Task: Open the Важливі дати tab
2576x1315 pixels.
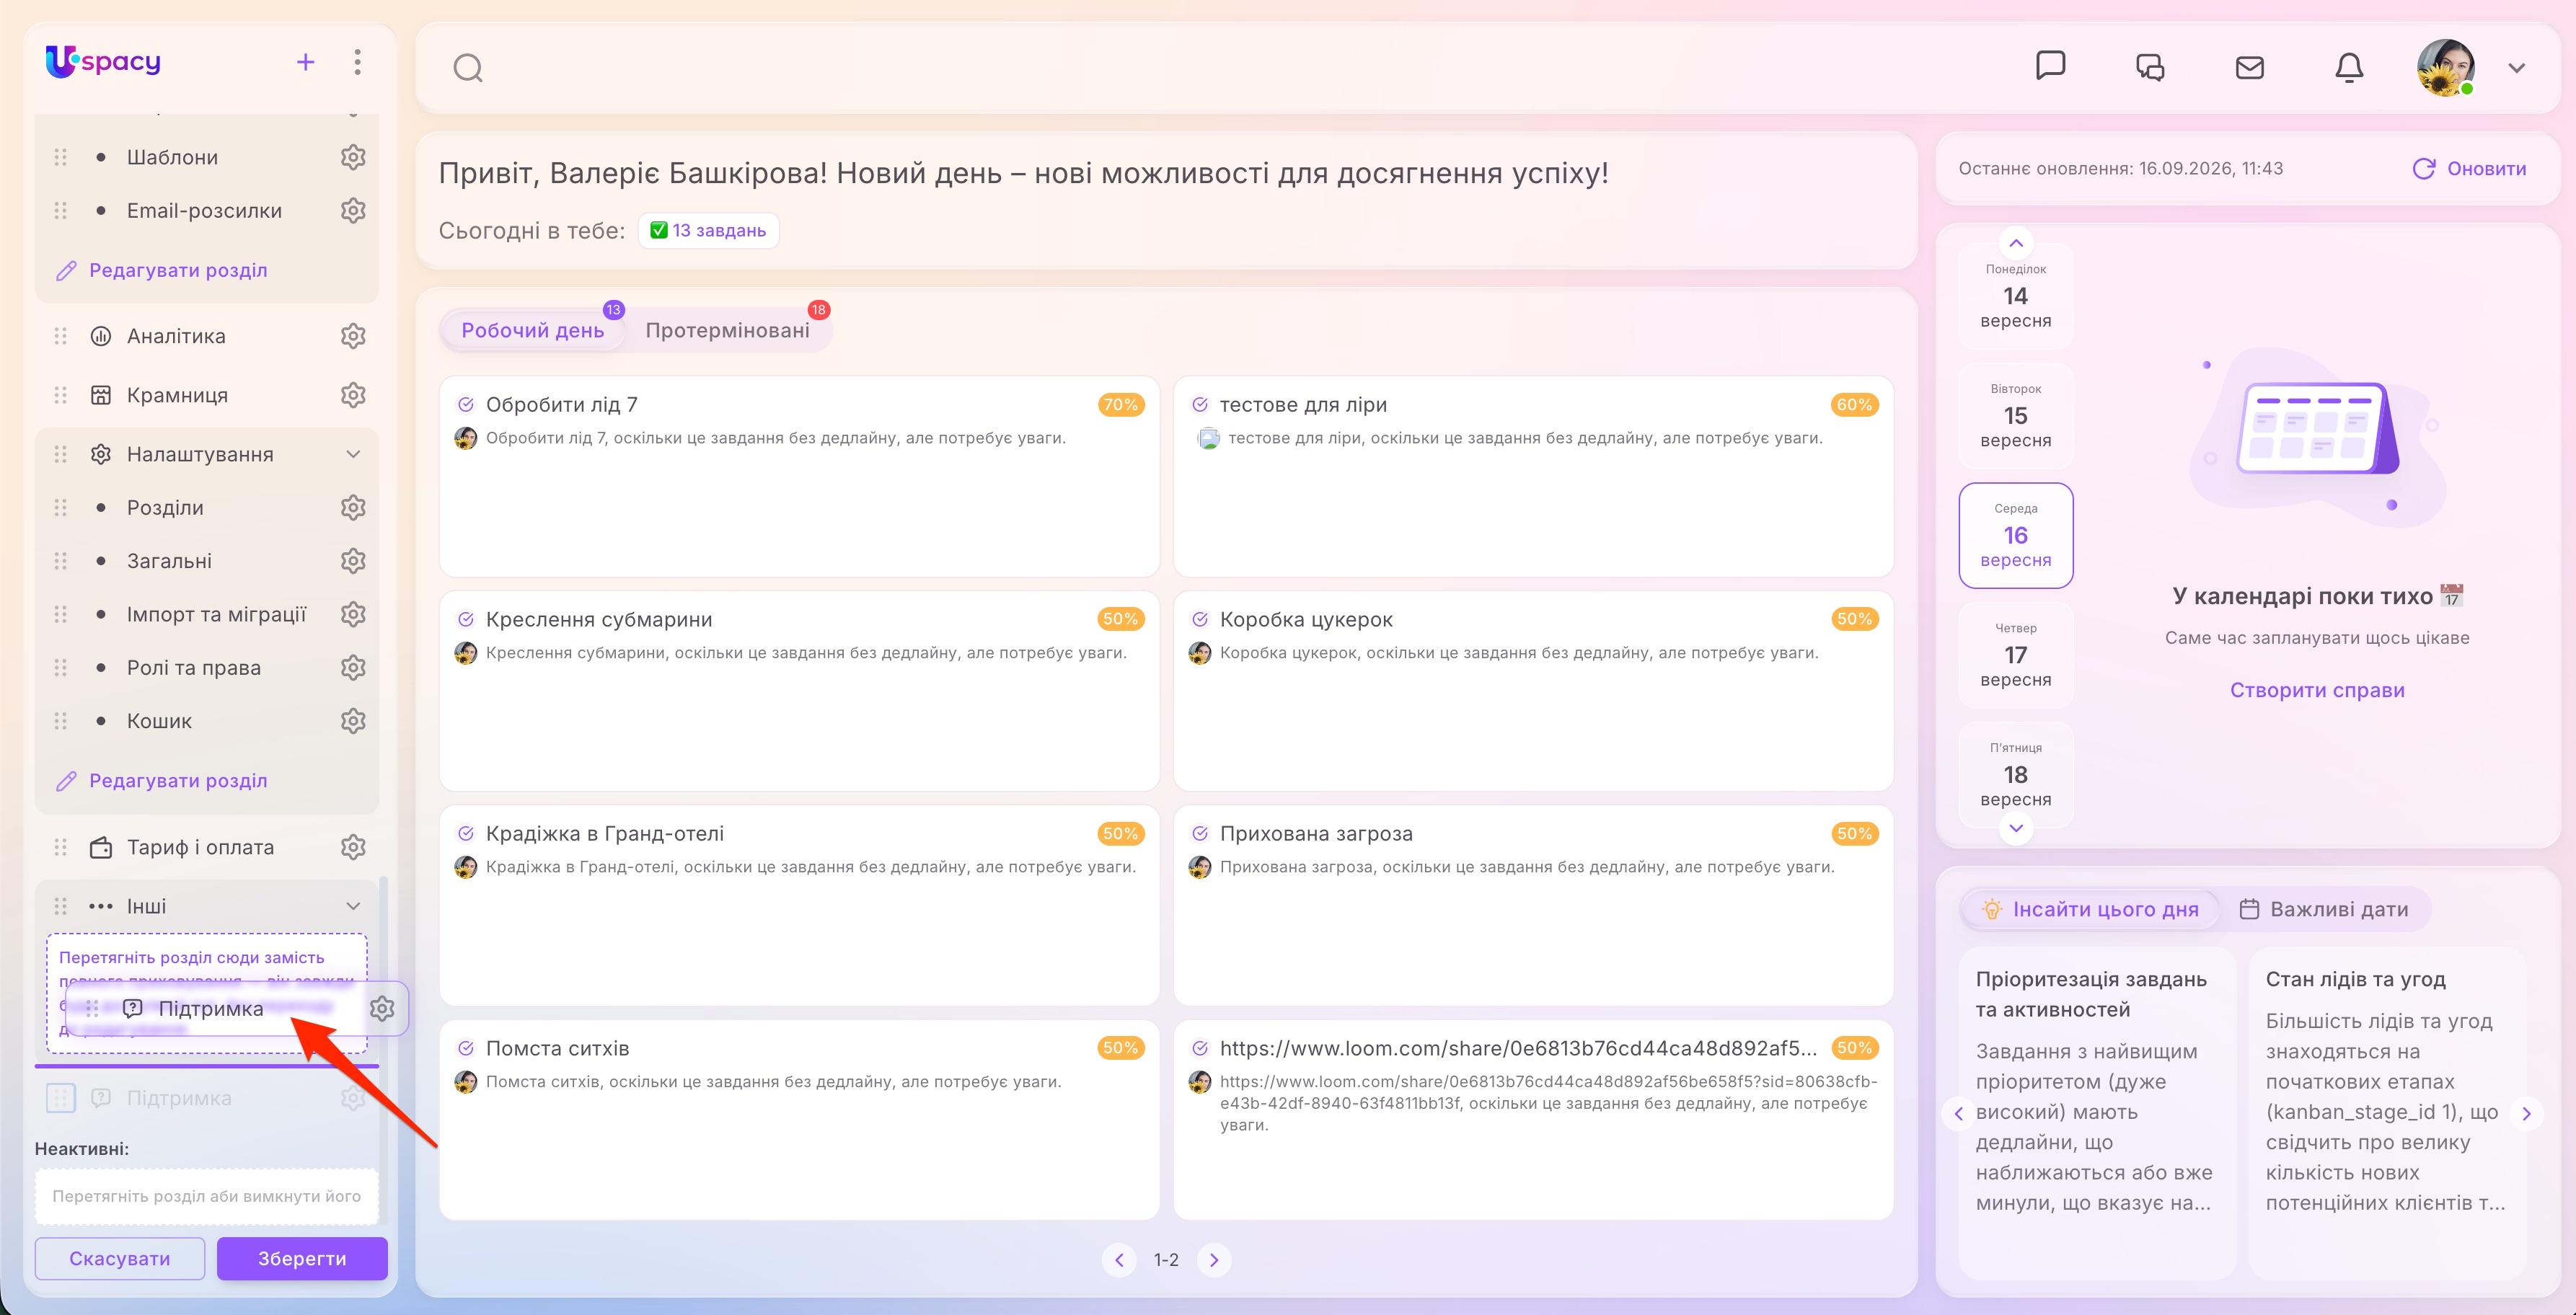Action: tap(2324, 909)
